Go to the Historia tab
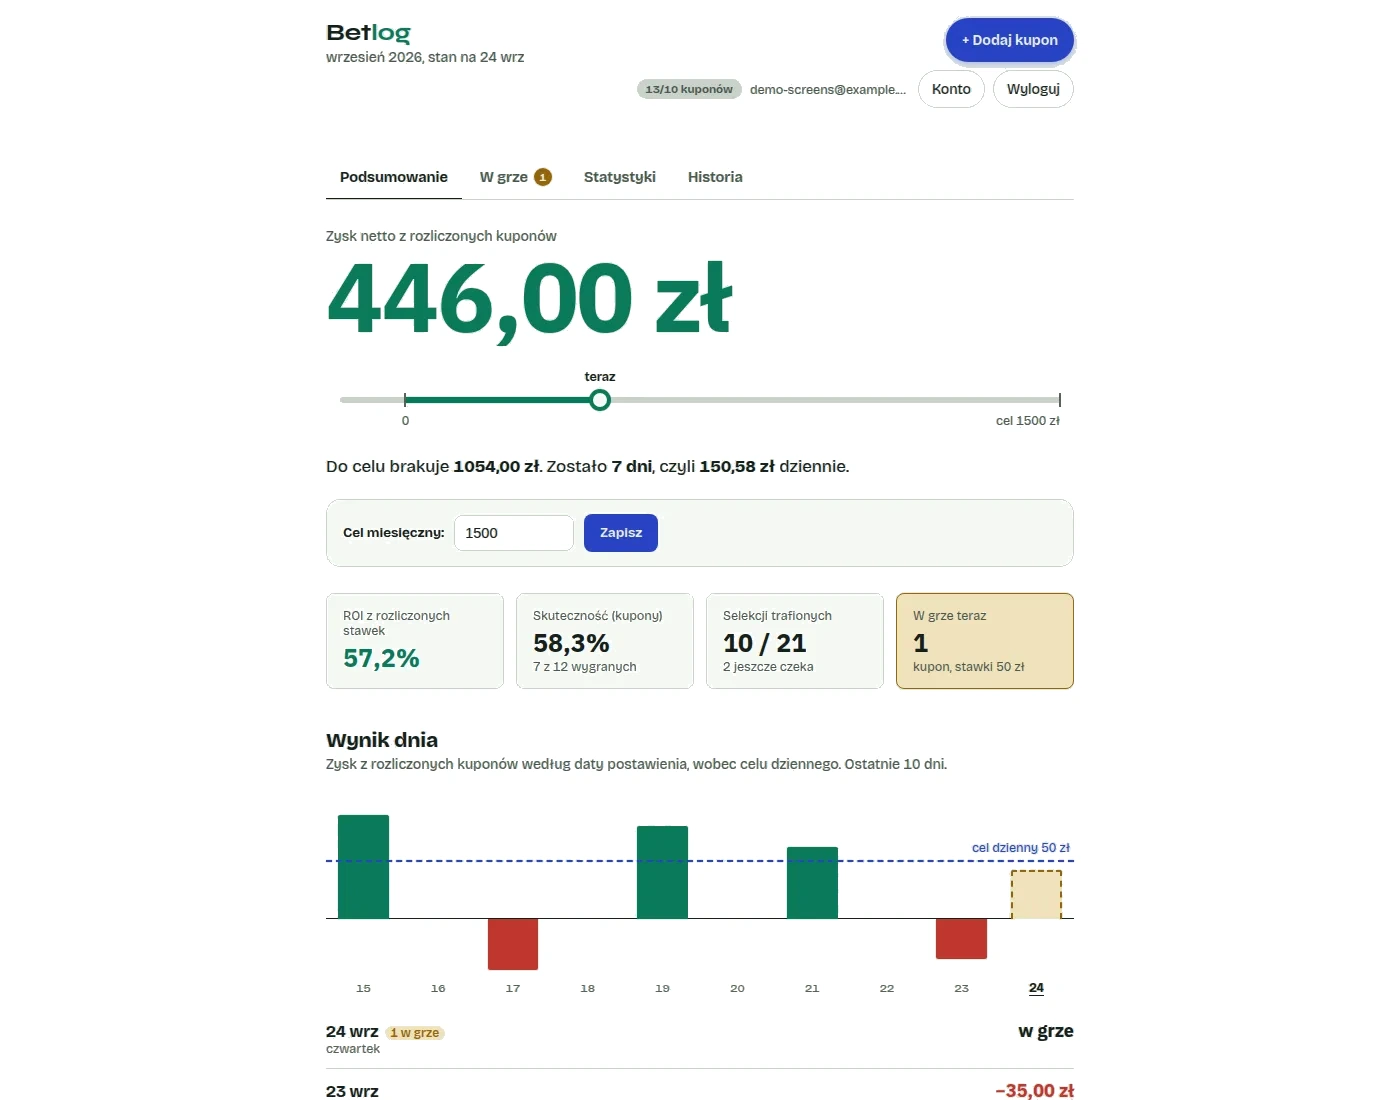The height and width of the screenshot is (1100, 1400). point(715,177)
